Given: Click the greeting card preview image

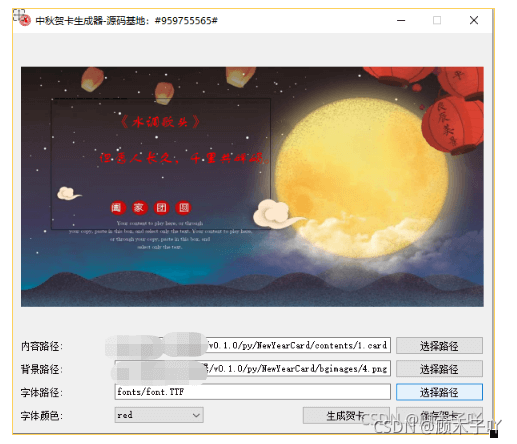Looking at the screenshot, I should tap(252, 187).
